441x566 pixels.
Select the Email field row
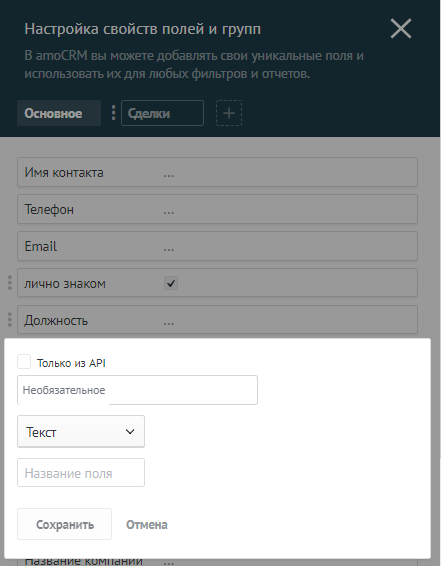pyautogui.click(x=218, y=246)
